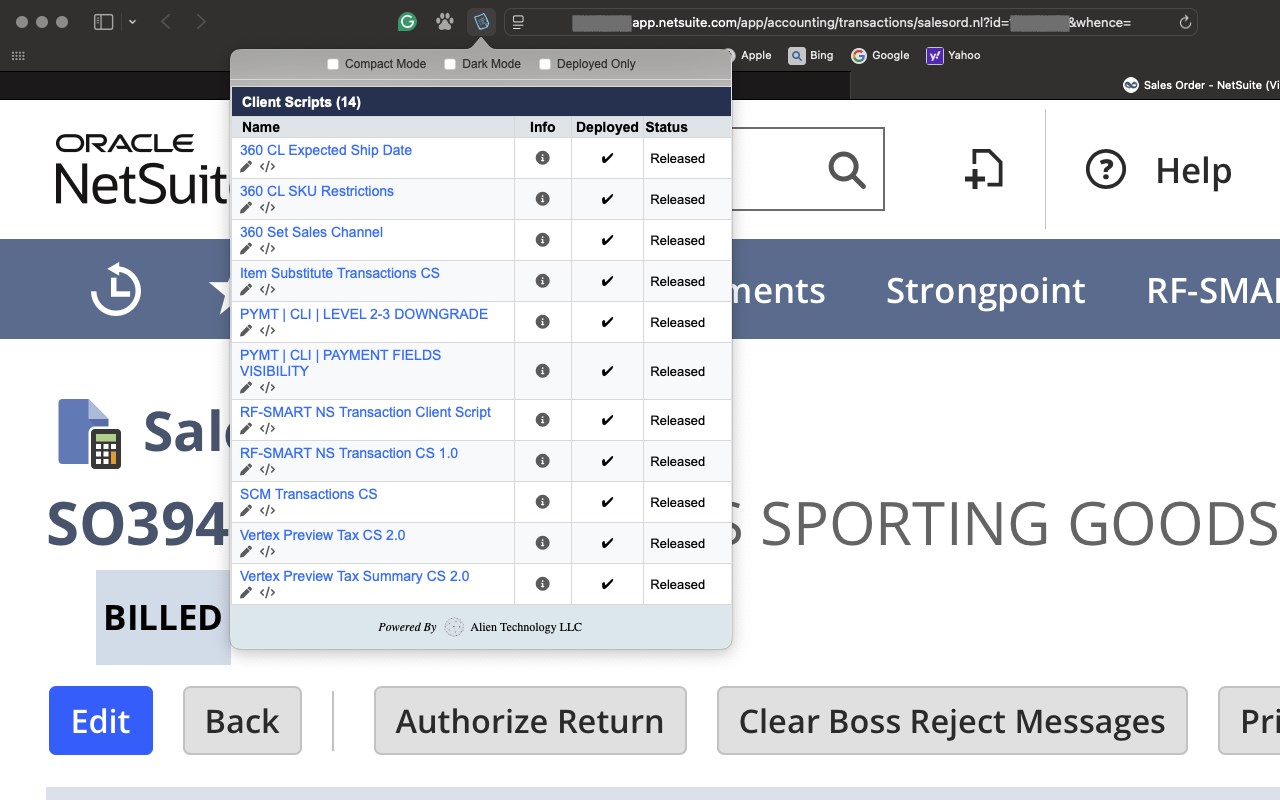This screenshot has height=800, width=1280.
Task: Click the Safari address bar URL field
Action: 850,22
